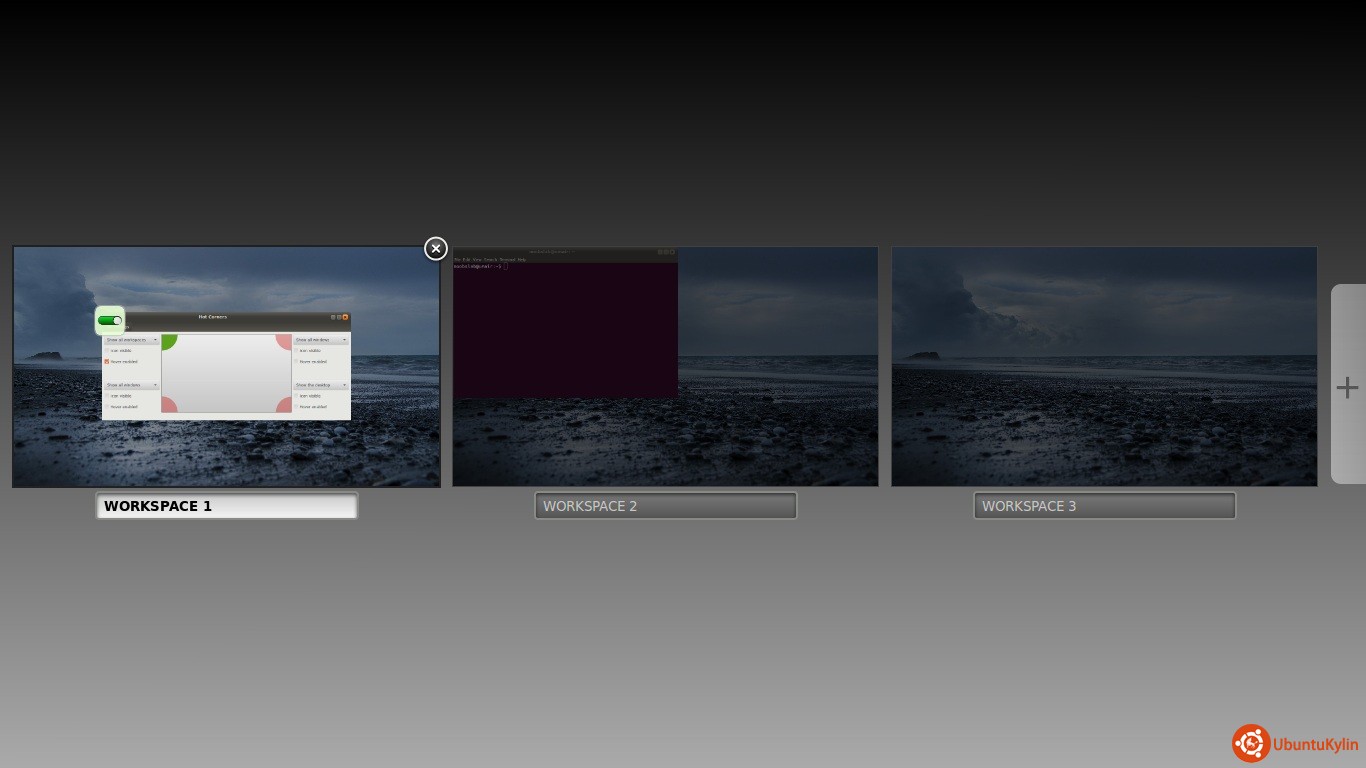
Task: Open the Show the desktop dropdown
Action: click(321, 385)
